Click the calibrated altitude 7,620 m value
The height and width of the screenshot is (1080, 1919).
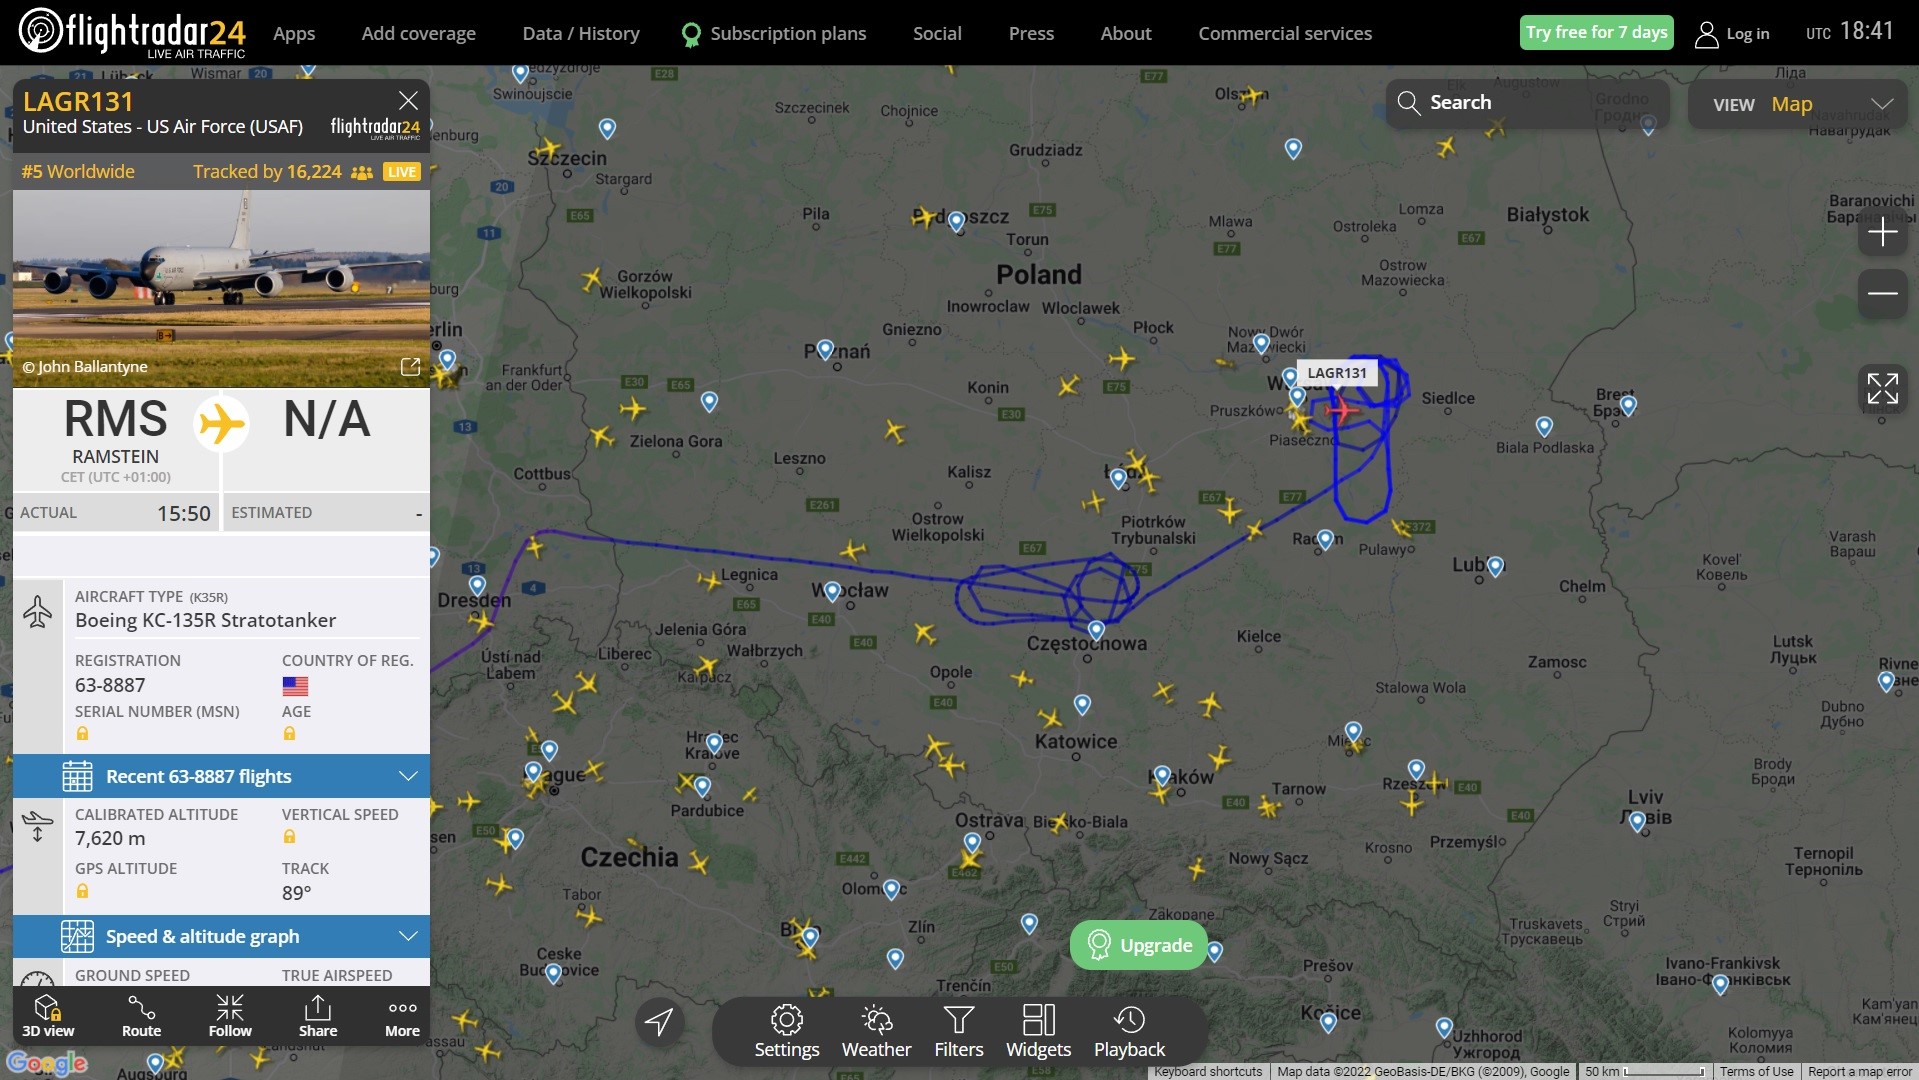click(110, 838)
